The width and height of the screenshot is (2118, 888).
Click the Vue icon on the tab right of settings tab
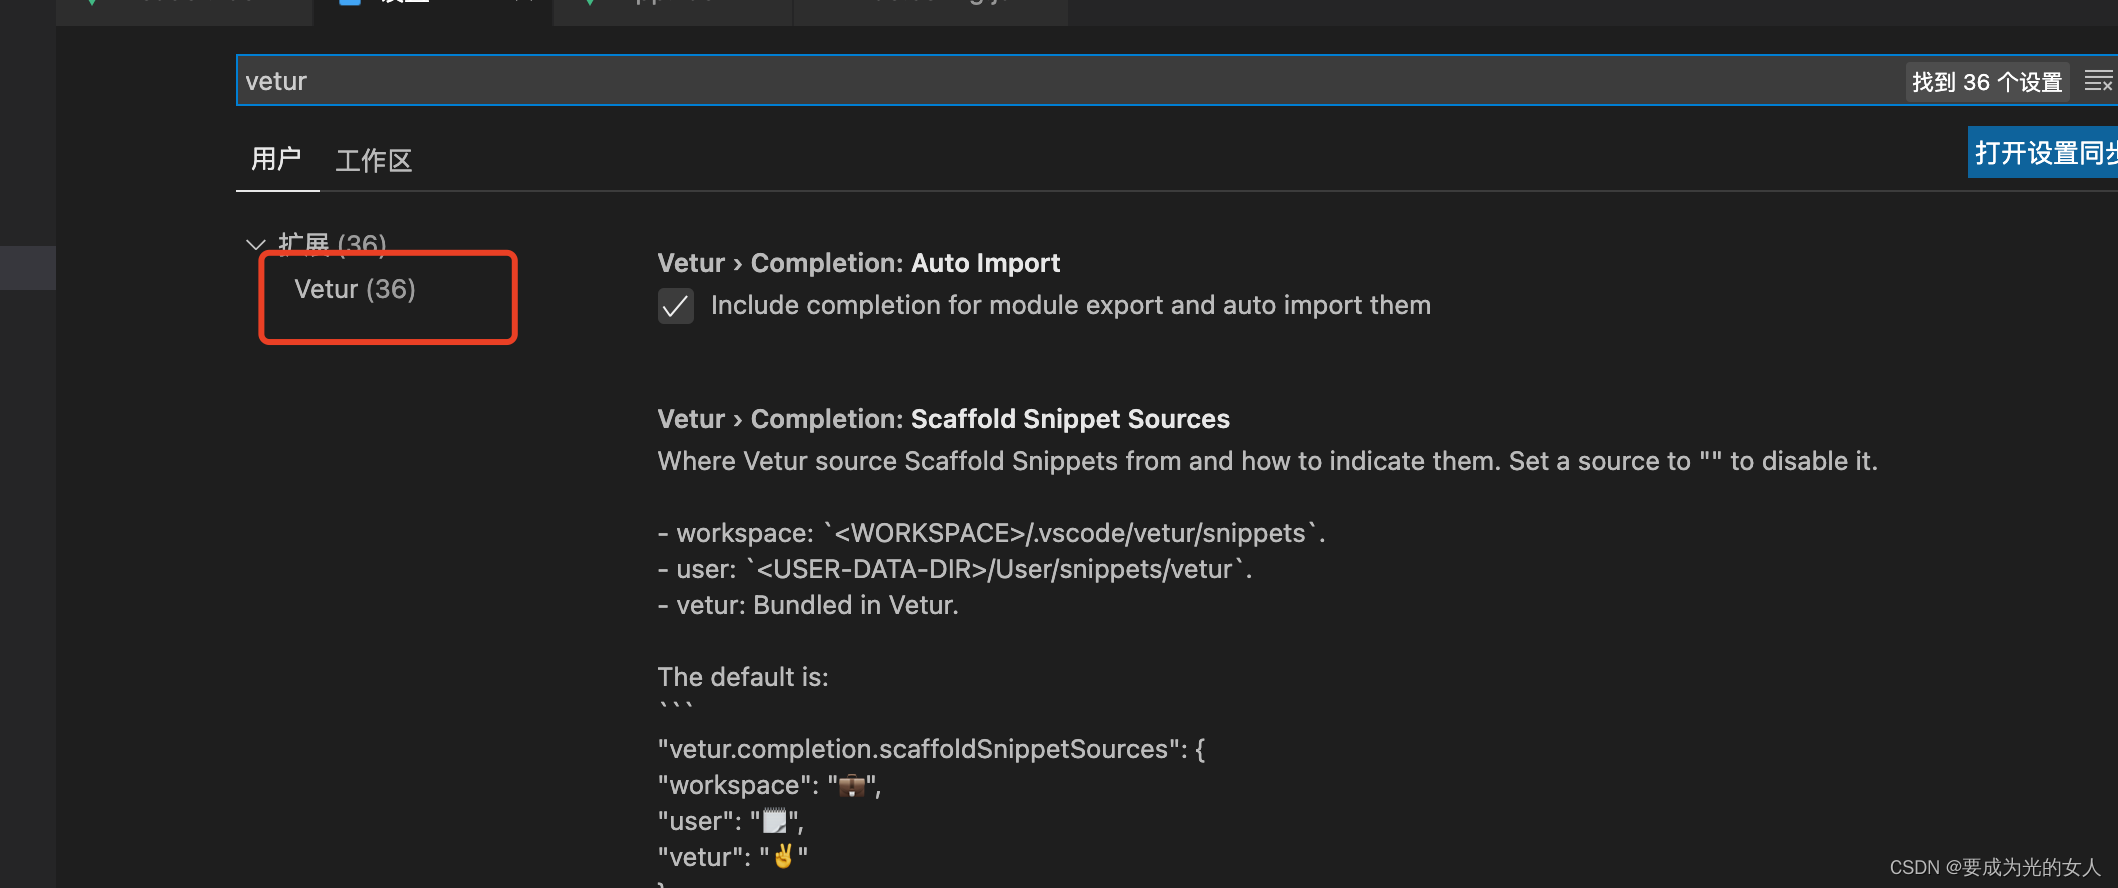point(590,3)
